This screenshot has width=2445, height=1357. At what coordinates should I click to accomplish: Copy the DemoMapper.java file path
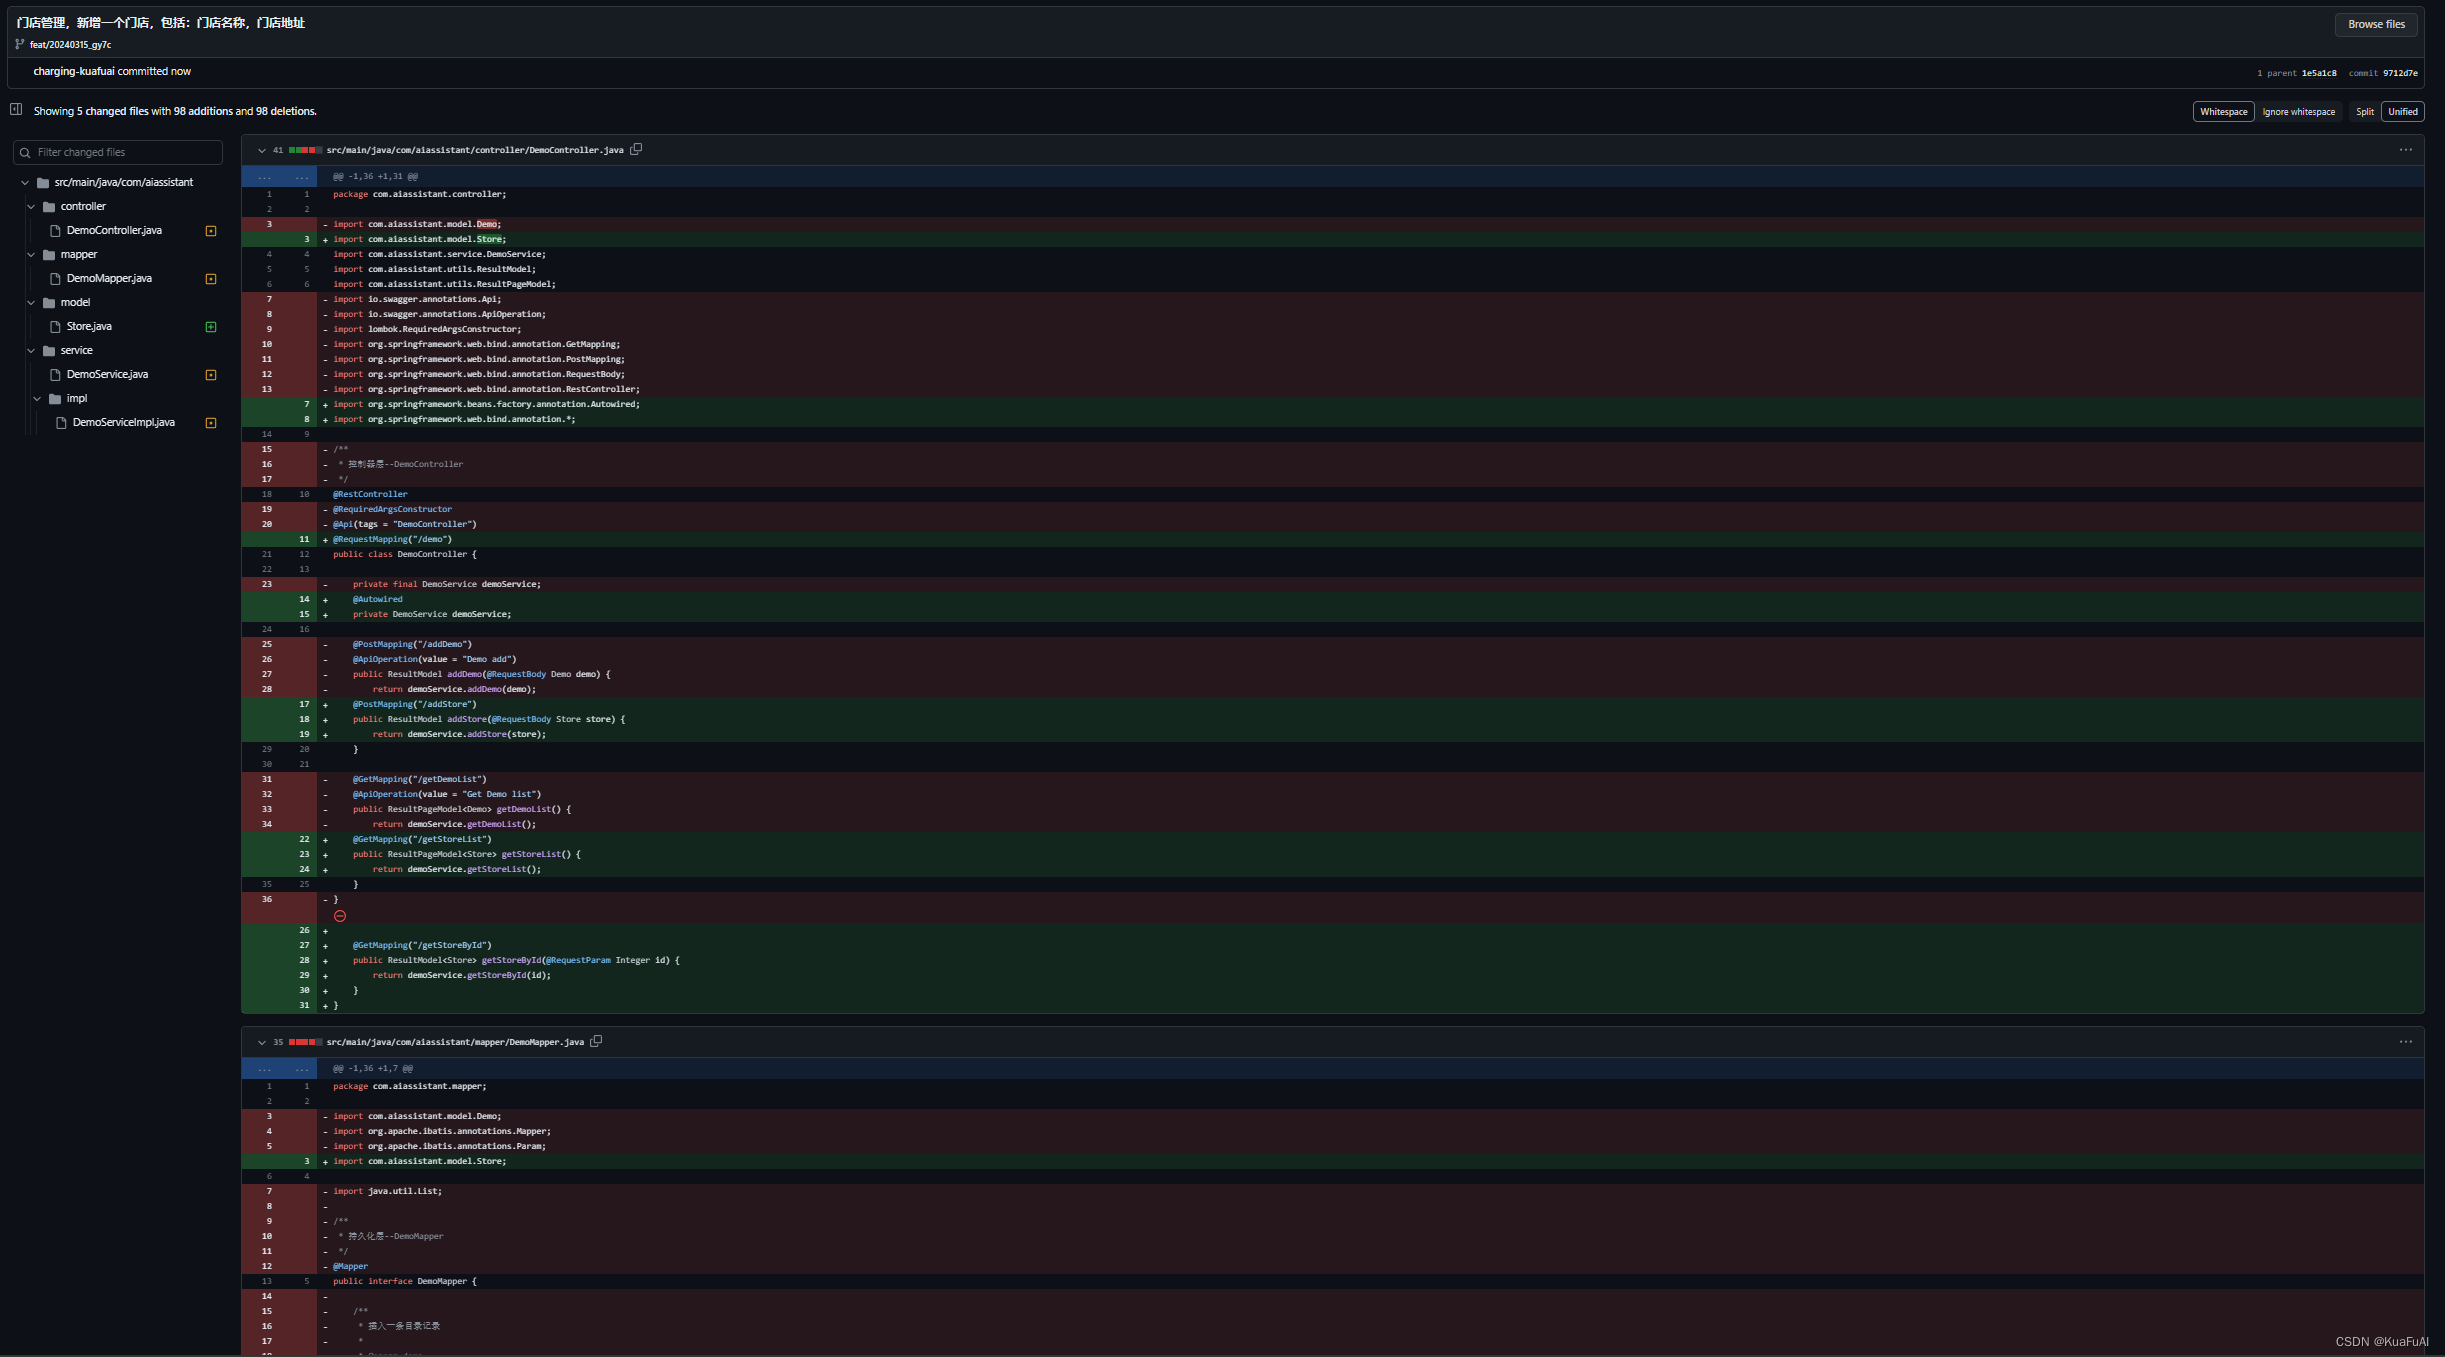pyautogui.click(x=596, y=1041)
